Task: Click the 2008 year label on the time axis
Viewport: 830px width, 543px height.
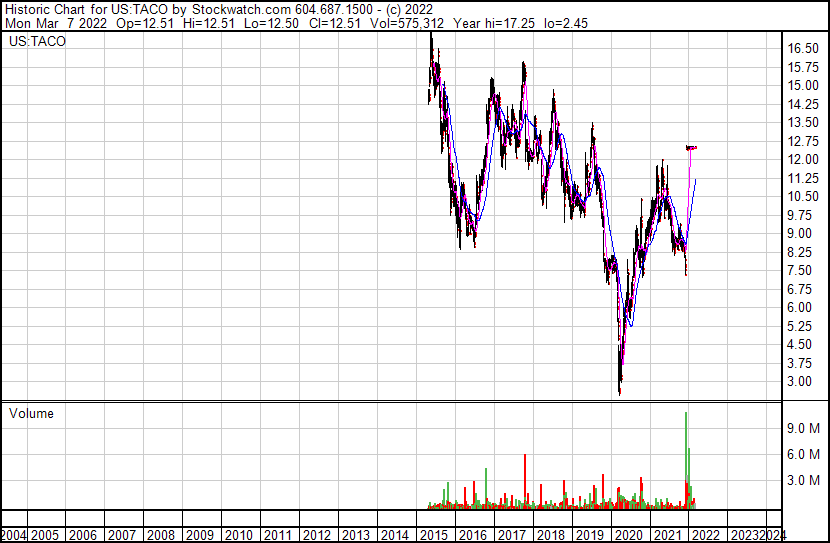Action: [x=161, y=535]
